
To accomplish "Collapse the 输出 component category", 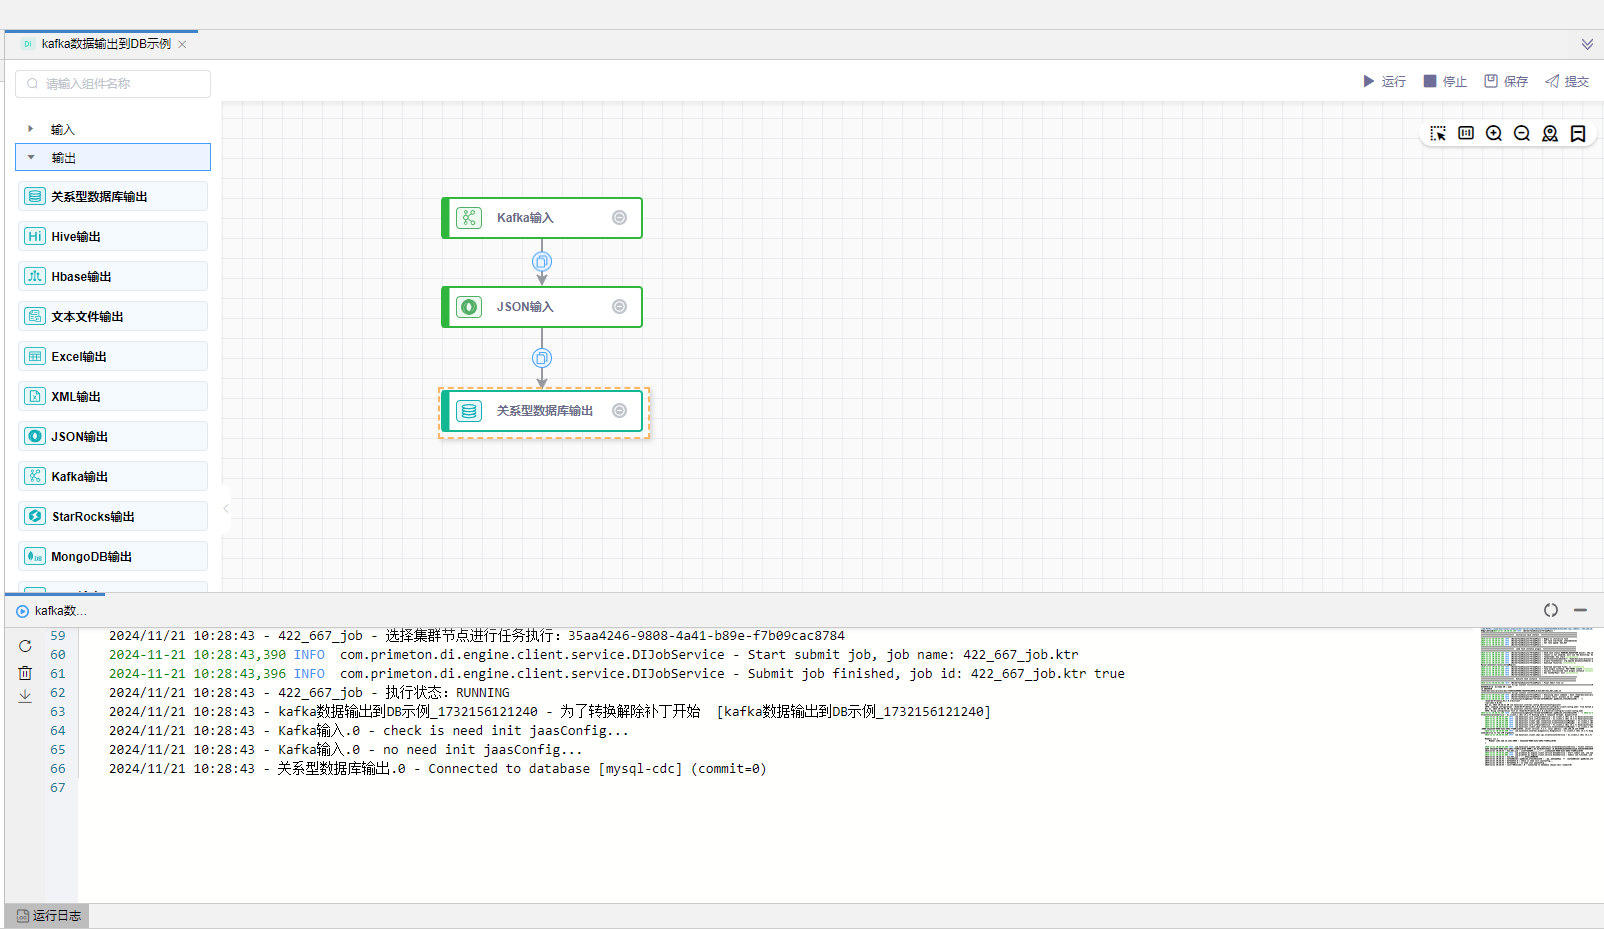I will pos(31,157).
